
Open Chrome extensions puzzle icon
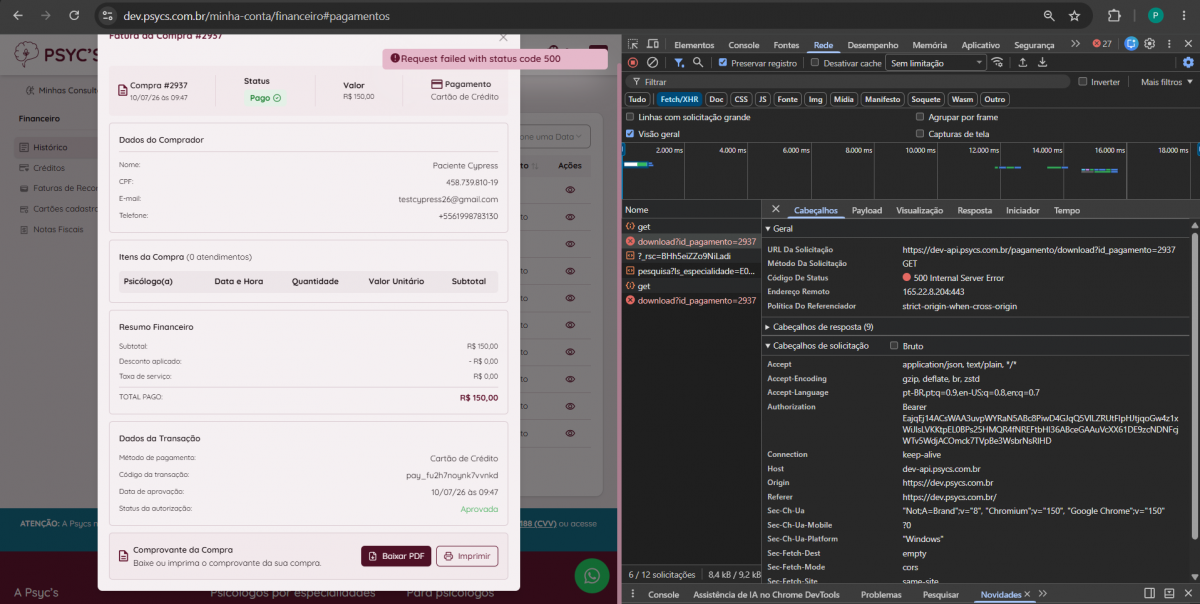click(x=1114, y=16)
